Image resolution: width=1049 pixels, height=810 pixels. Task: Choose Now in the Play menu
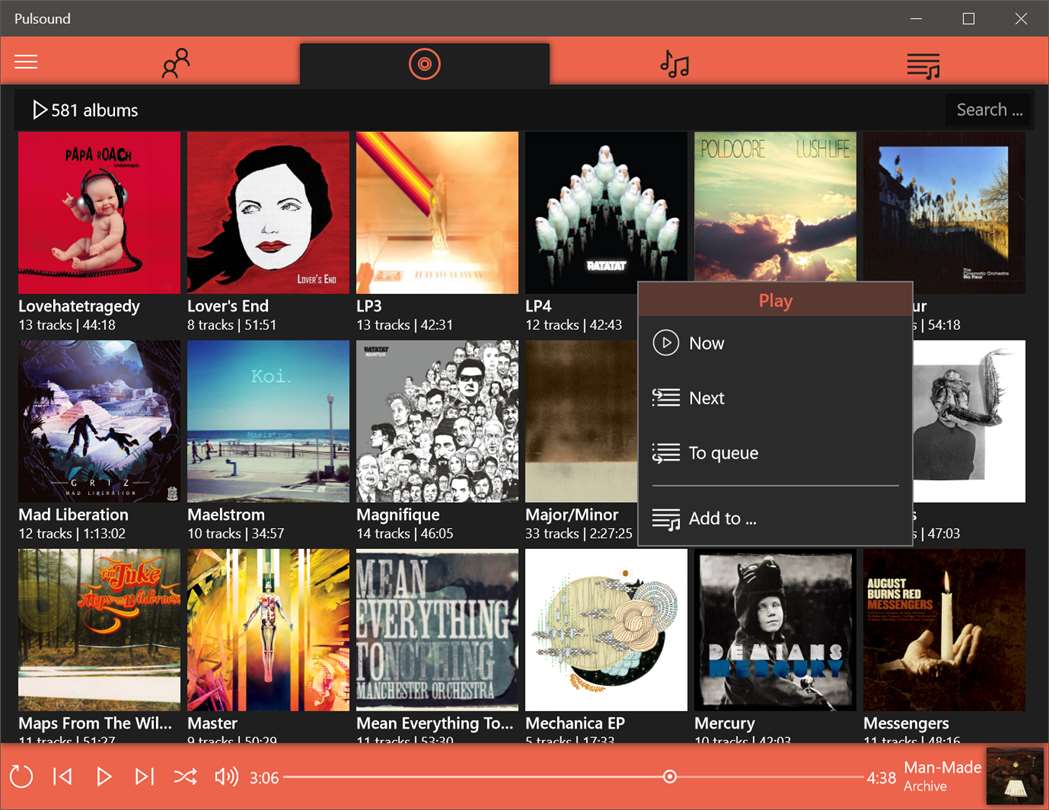point(775,343)
